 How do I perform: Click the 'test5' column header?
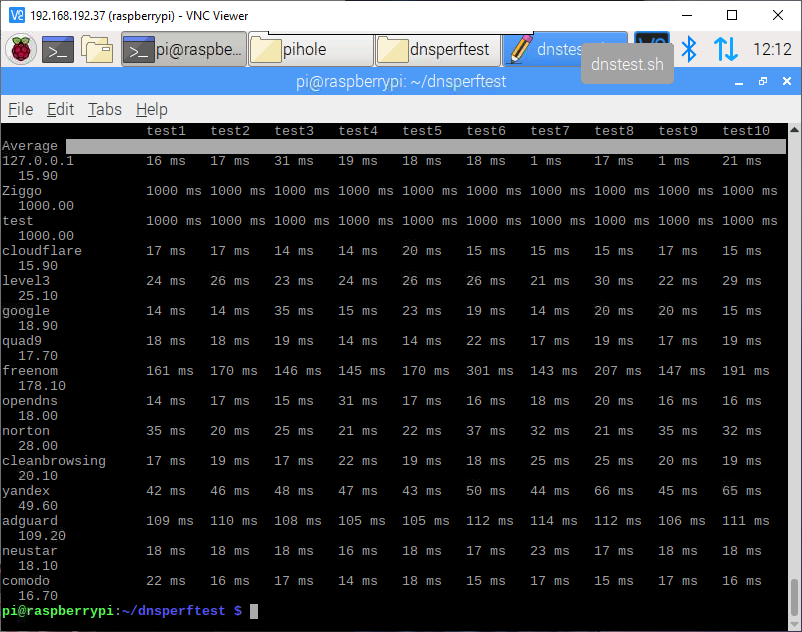click(422, 131)
